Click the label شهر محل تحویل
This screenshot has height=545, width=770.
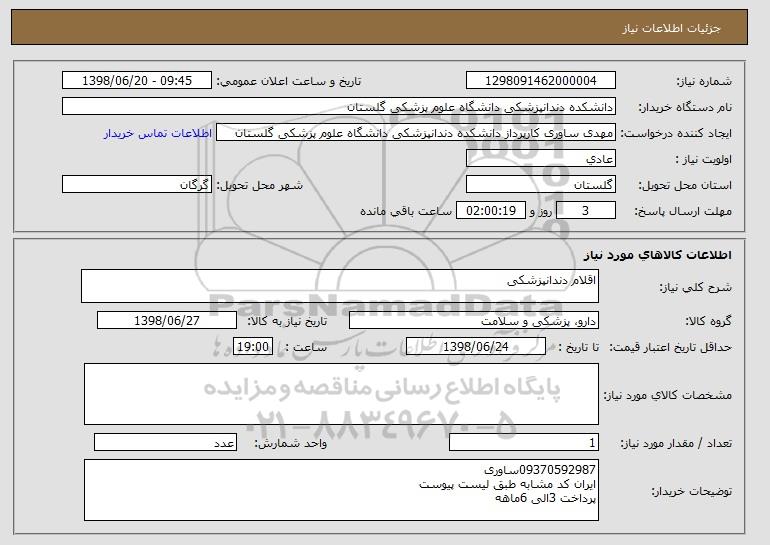[x=260, y=185]
